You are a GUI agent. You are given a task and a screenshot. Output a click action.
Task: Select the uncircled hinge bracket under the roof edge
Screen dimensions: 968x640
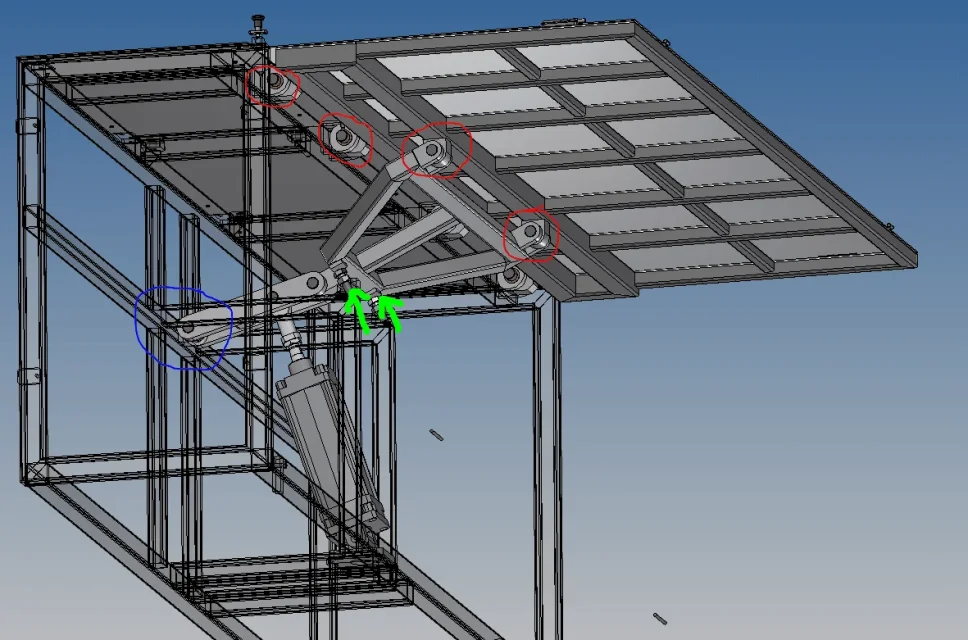click(x=514, y=280)
